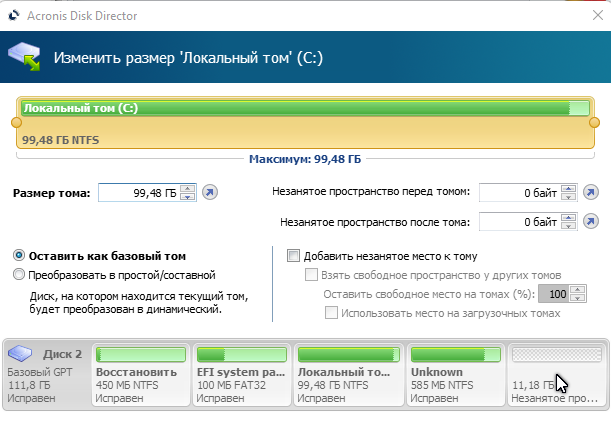Decrease unallocated space before volume stepper
Screen dimensions: 611x422
[x=569, y=196]
